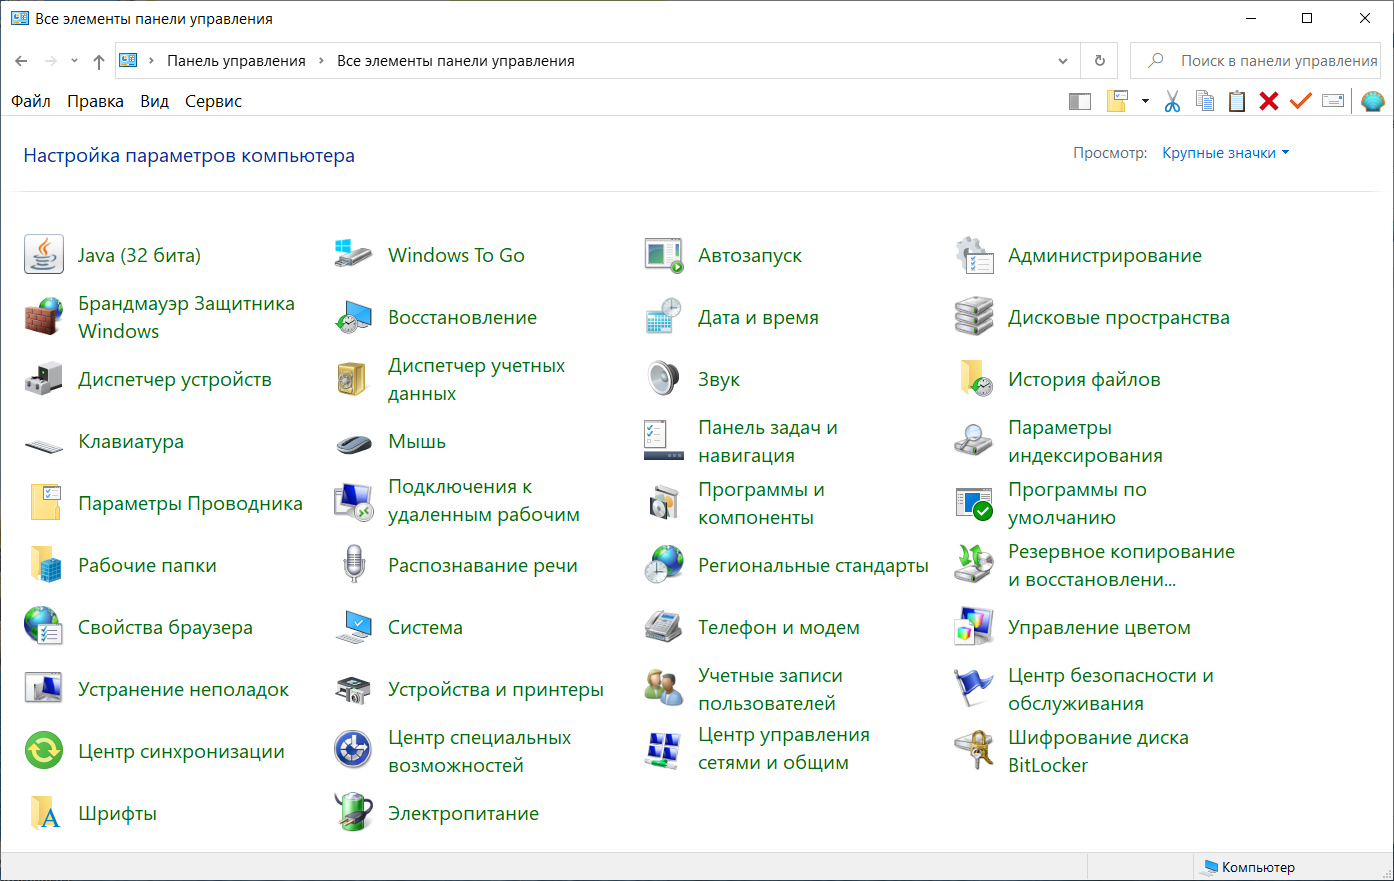Click the Classic Shell seashell icon

click(x=1372, y=101)
